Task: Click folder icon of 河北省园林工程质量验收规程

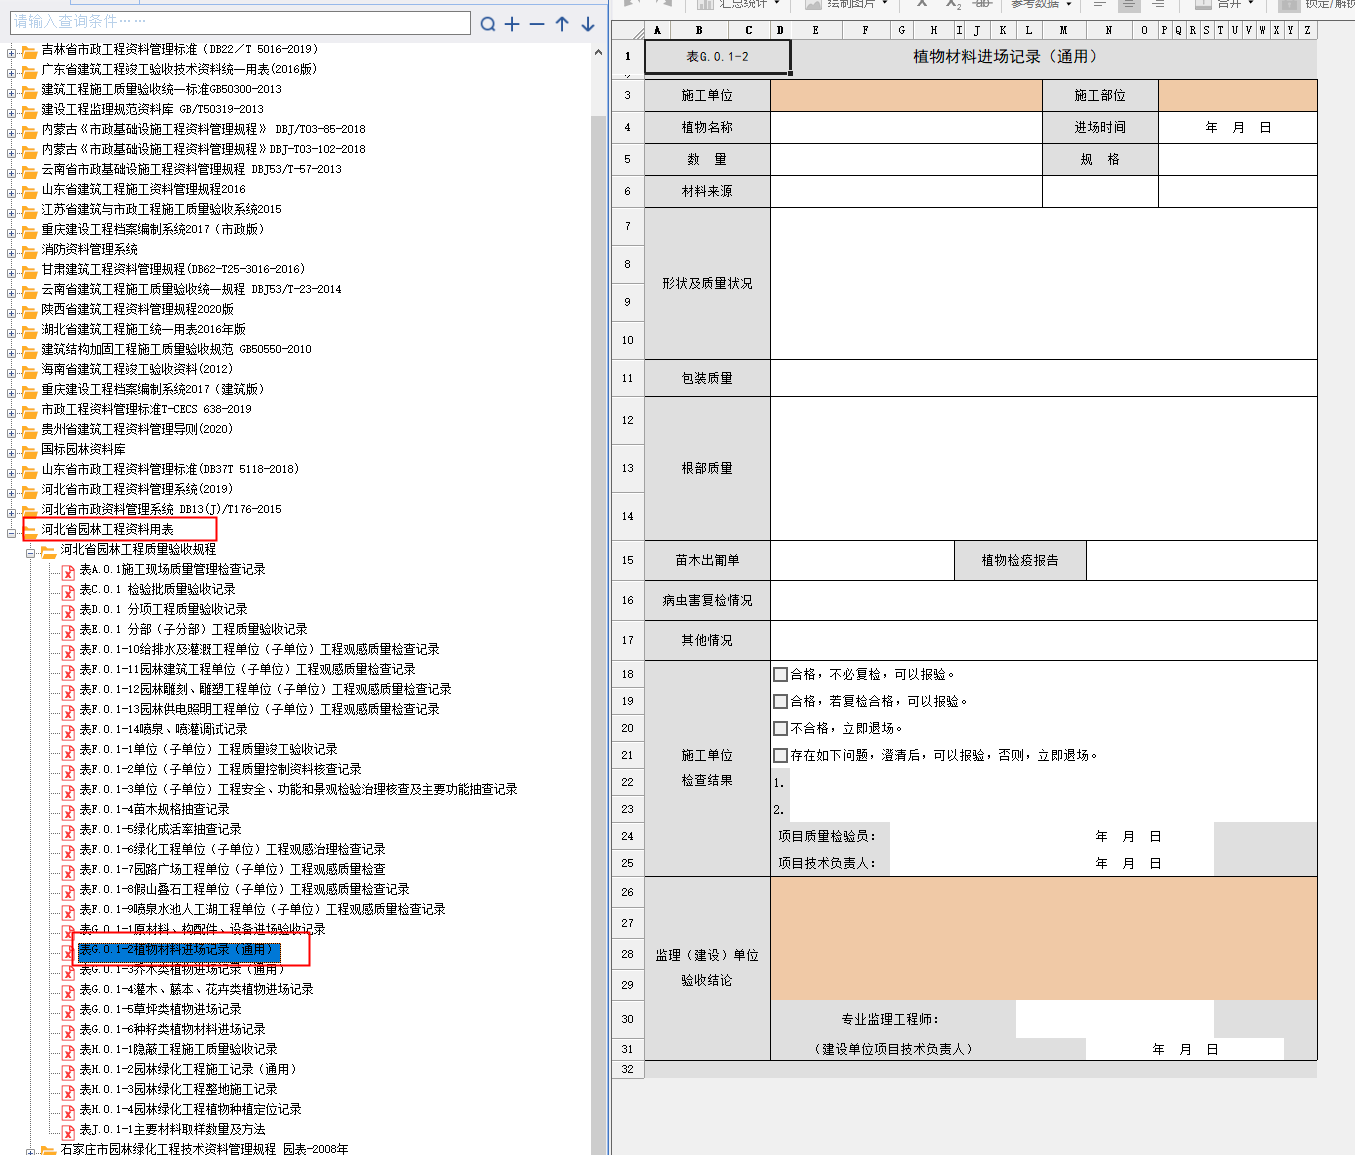Action: point(48,551)
